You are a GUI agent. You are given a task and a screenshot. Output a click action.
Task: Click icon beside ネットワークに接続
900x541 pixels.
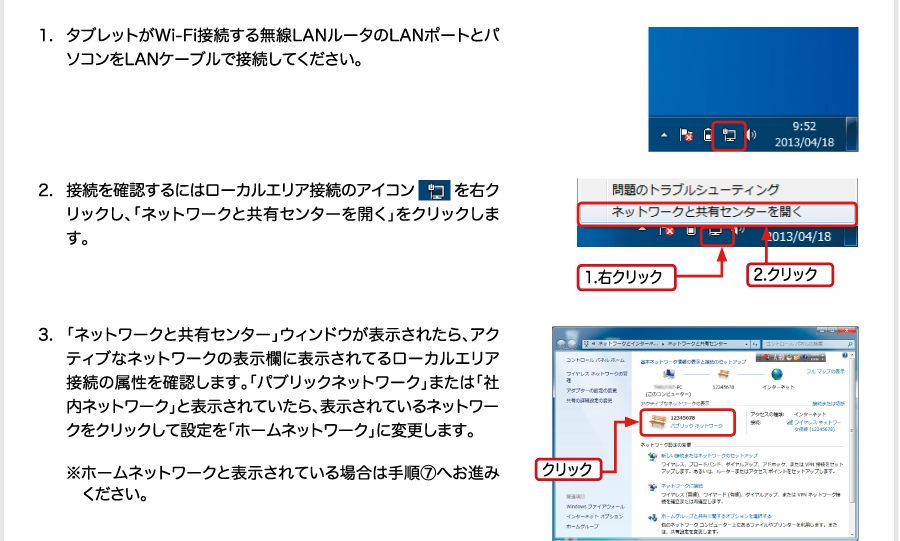pos(653,487)
